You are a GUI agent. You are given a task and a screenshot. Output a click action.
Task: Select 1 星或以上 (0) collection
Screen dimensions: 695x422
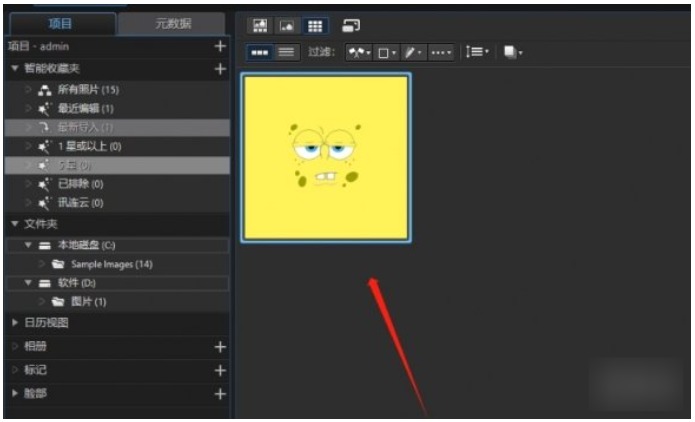pyautogui.click(x=117, y=146)
